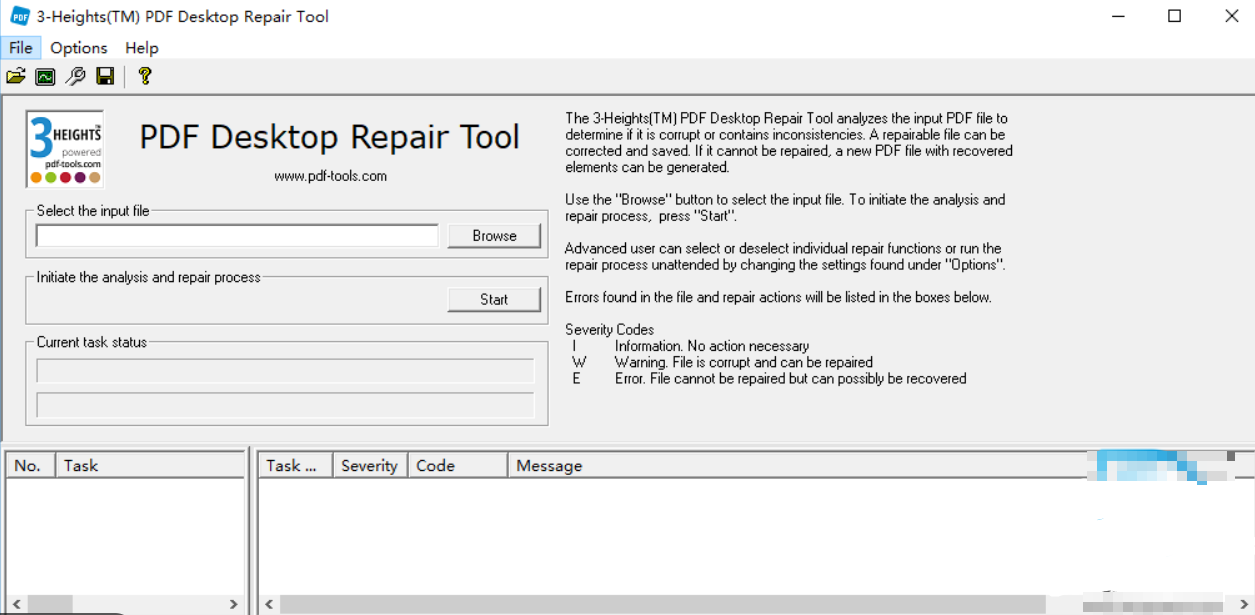Click 'Warning. File is corrupt and can be repaired'
The width and height of the screenshot is (1255, 615).
click(x=744, y=362)
